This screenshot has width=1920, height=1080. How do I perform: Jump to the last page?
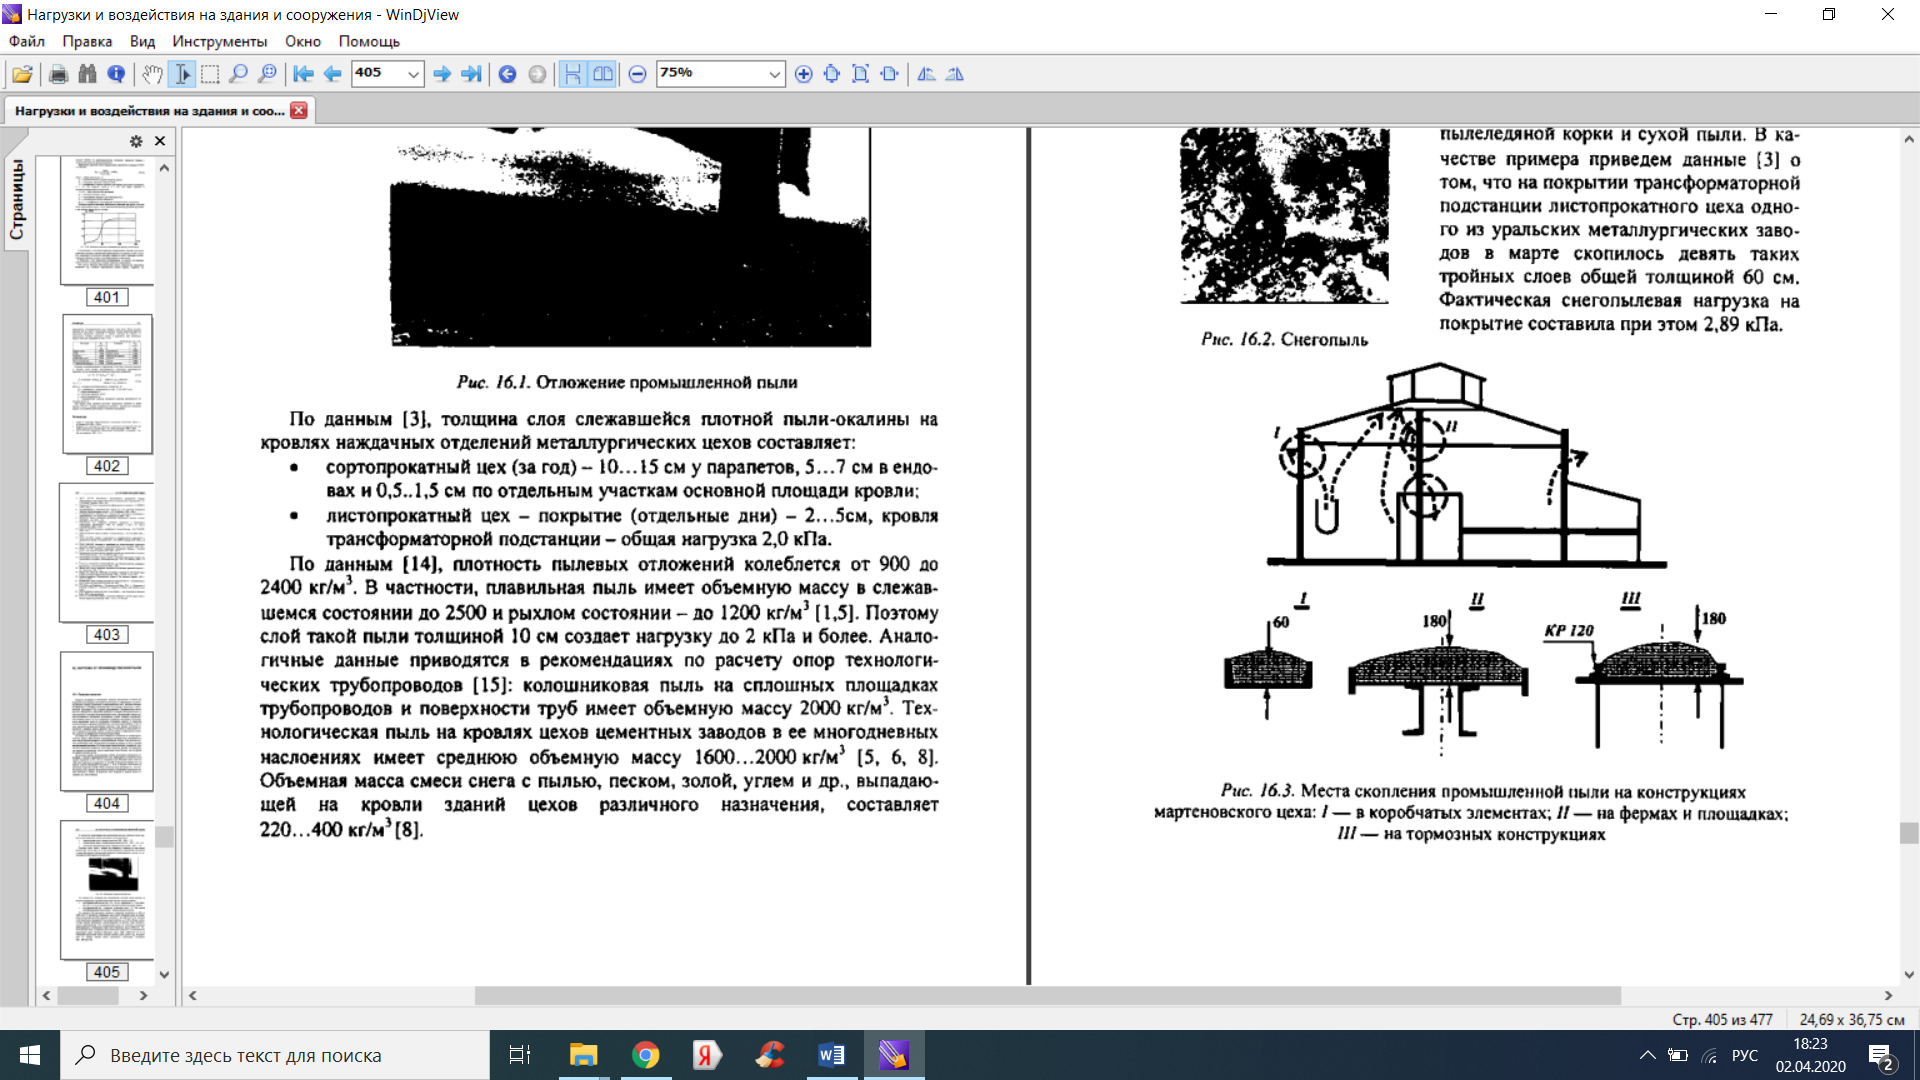pyautogui.click(x=471, y=74)
